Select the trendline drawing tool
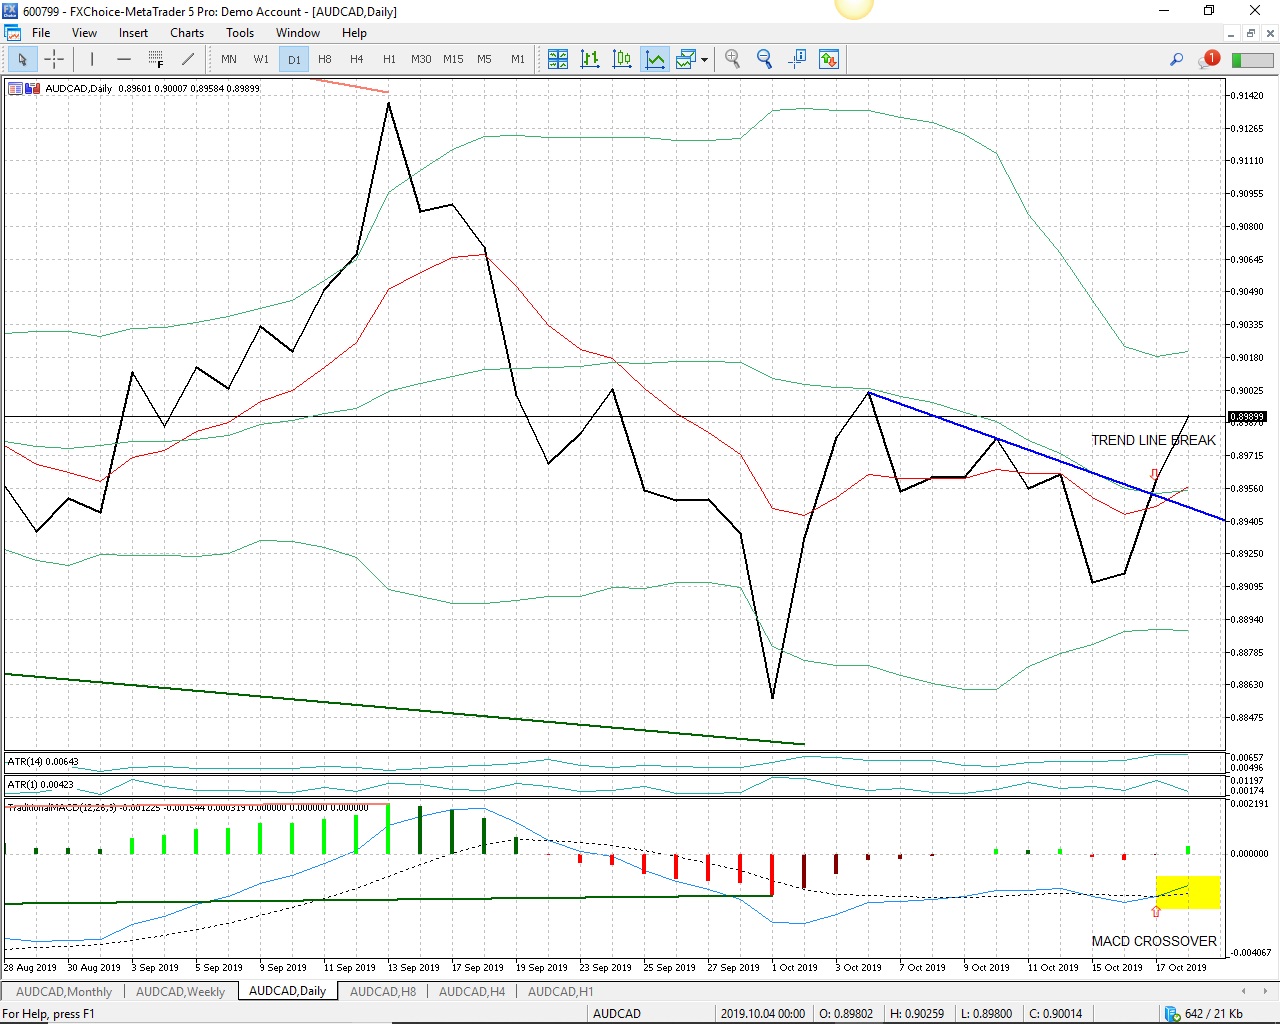The height and width of the screenshot is (1024, 1280). pyautogui.click(x=188, y=59)
